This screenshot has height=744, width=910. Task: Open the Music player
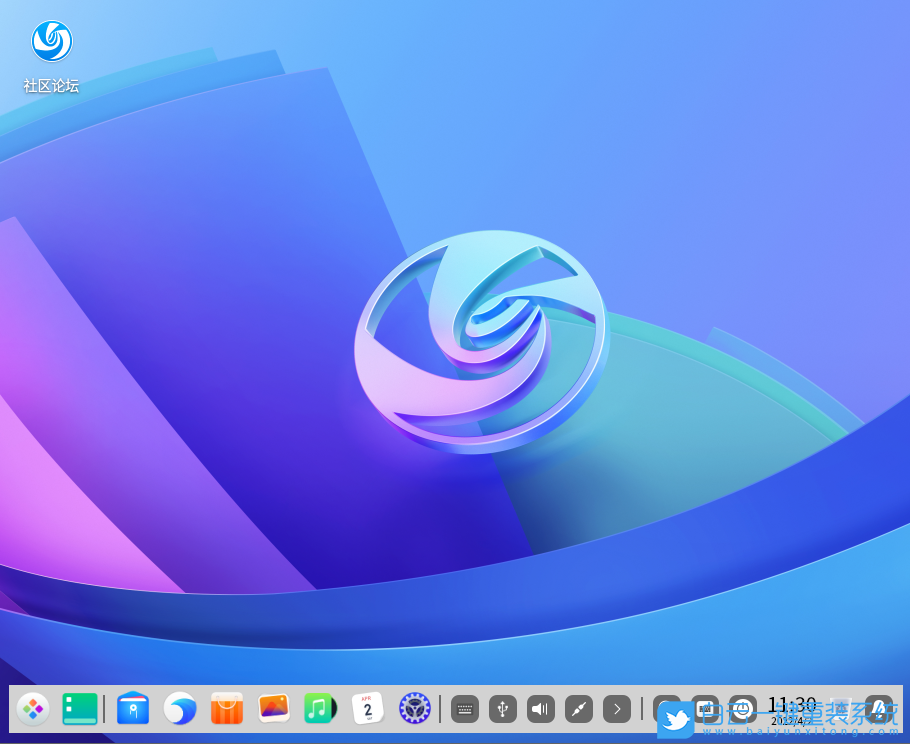click(319, 709)
